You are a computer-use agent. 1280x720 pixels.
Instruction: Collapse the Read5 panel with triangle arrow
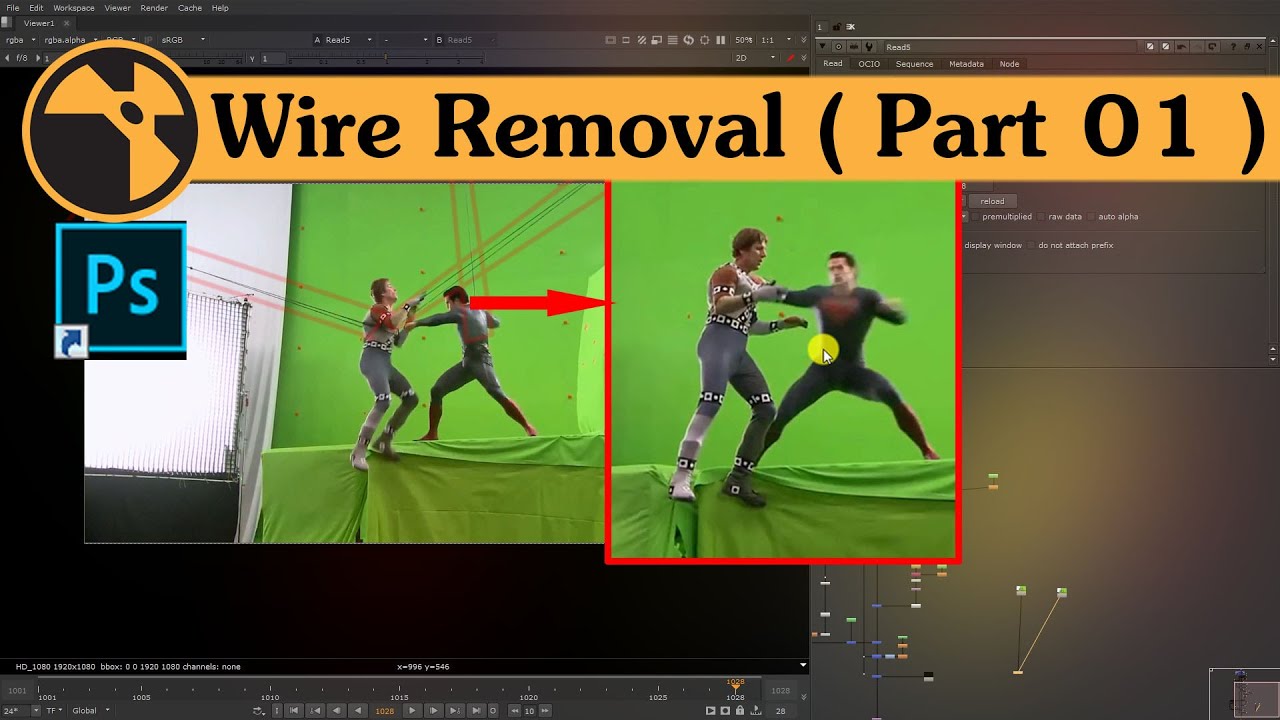tap(823, 47)
